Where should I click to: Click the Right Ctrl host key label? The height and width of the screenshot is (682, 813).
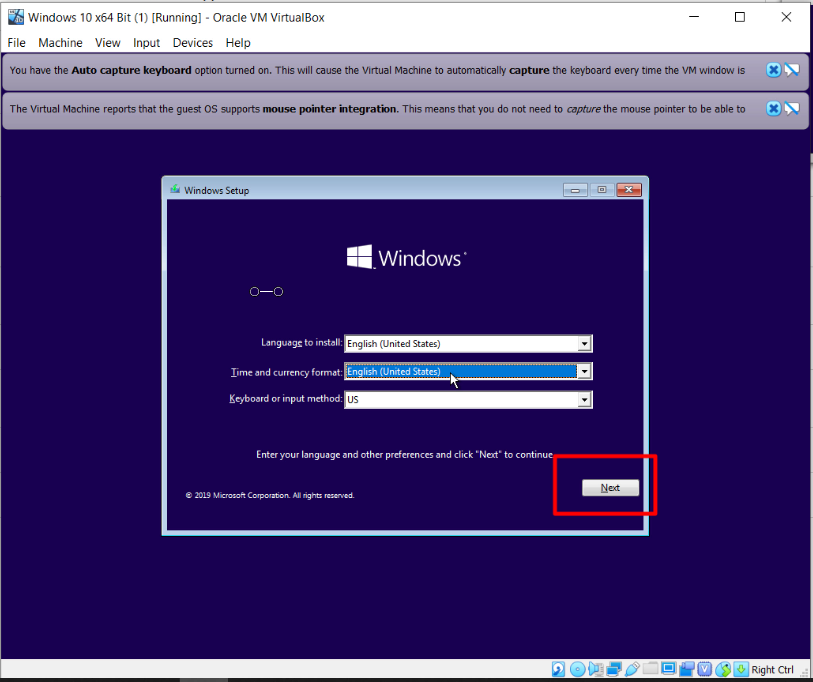pos(773,670)
